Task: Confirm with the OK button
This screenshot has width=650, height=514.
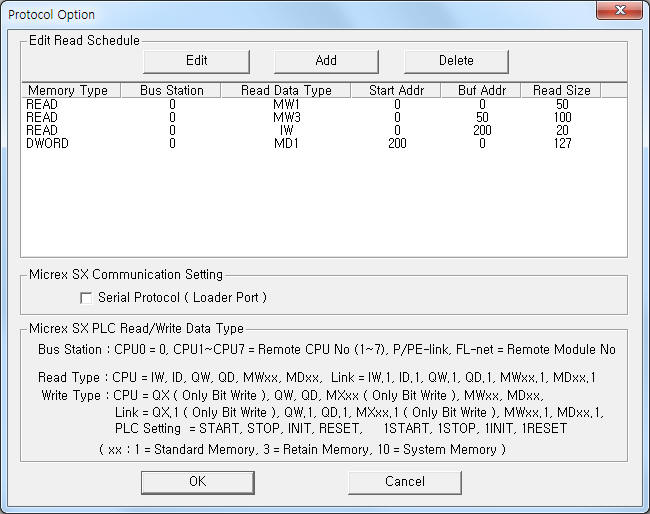Action: click(198, 482)
